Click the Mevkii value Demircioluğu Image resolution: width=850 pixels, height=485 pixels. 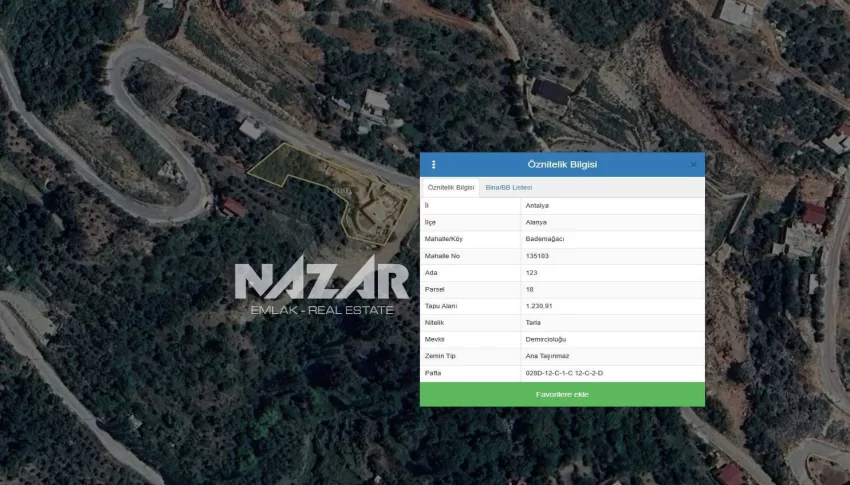click(545, 339)
